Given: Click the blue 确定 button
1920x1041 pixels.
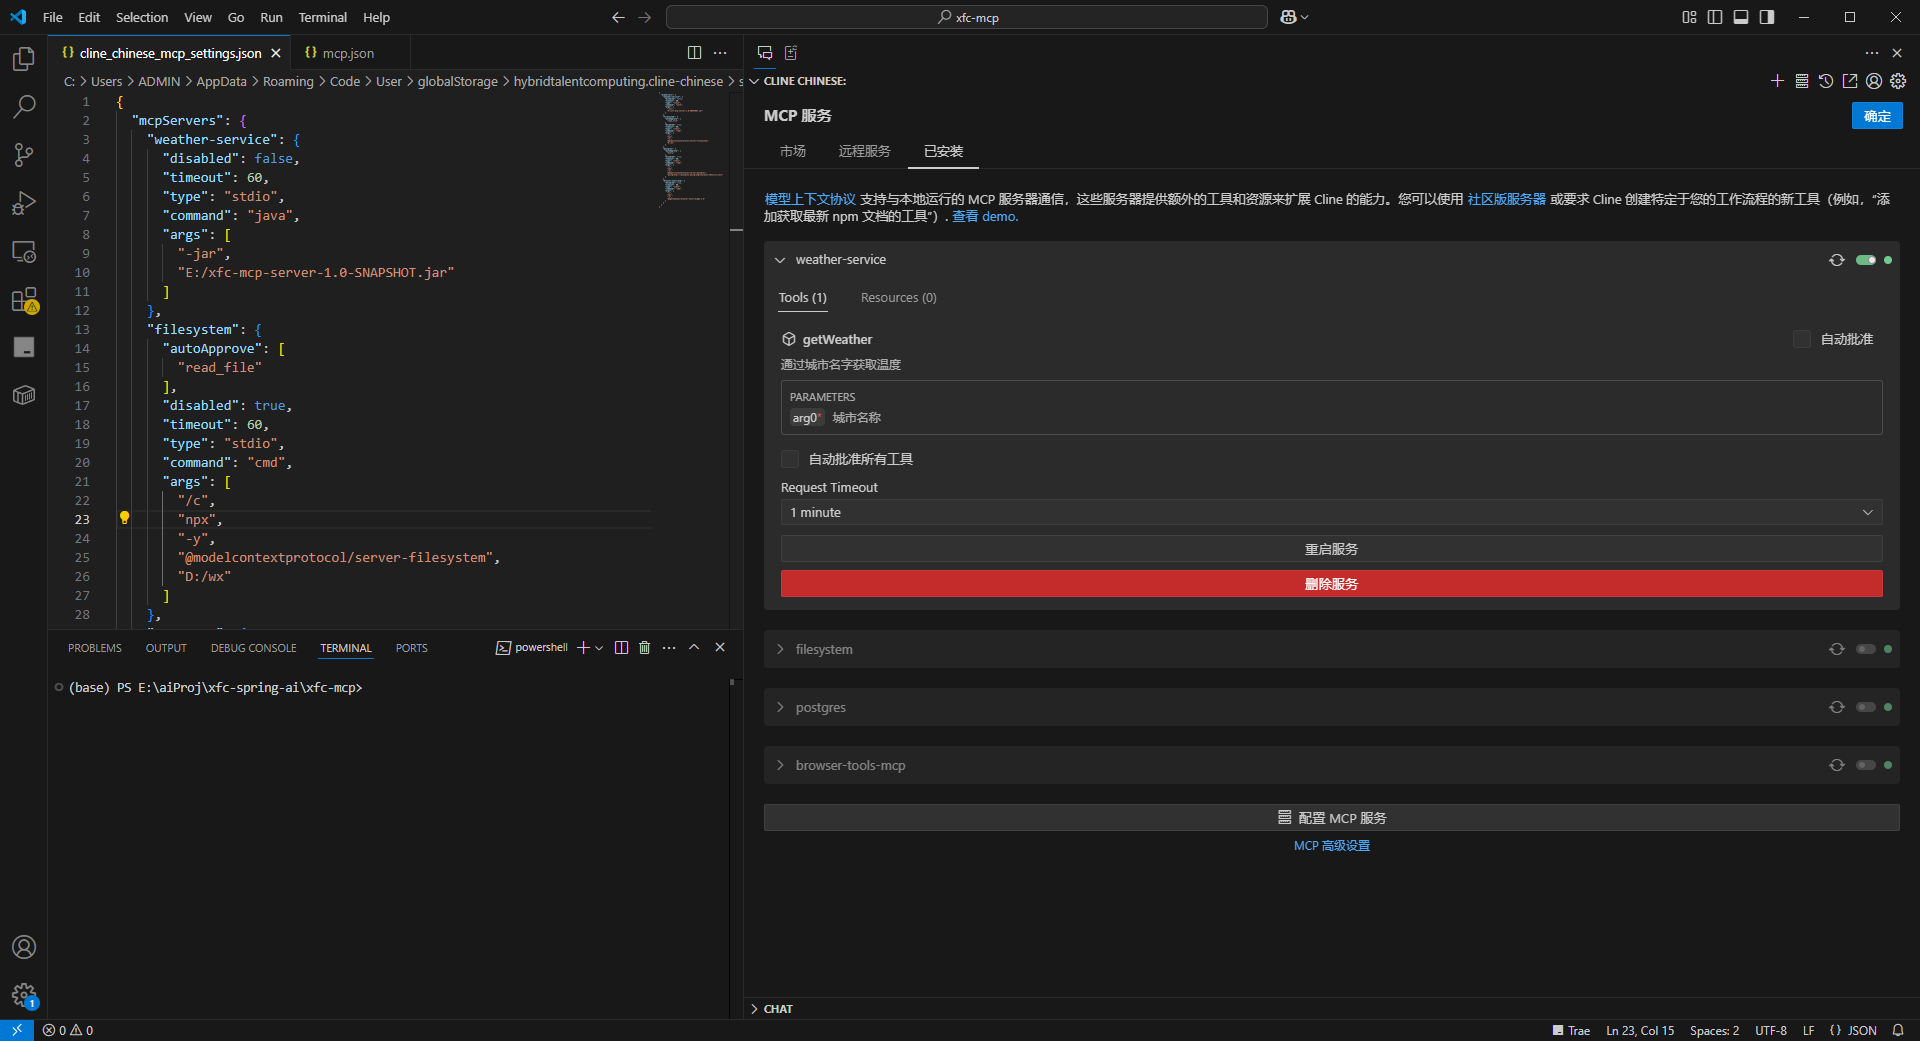Looking at the screenshot, I should [1877, 116].
